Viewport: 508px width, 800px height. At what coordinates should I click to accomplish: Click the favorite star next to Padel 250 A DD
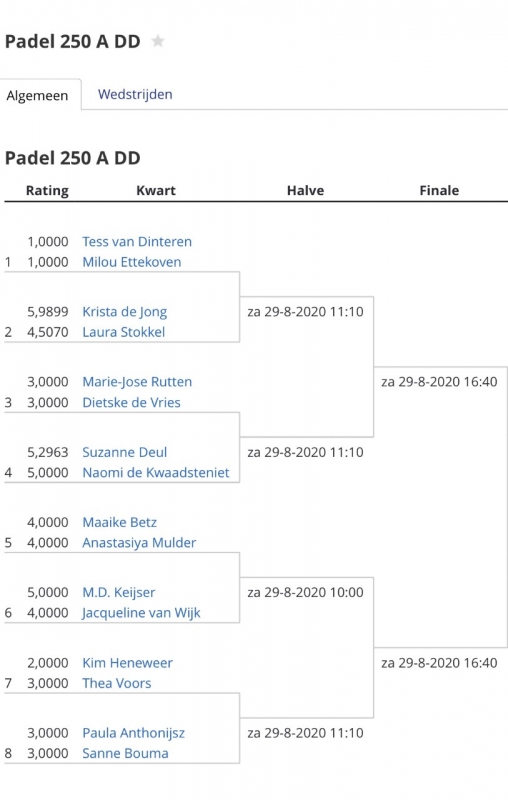158,41
